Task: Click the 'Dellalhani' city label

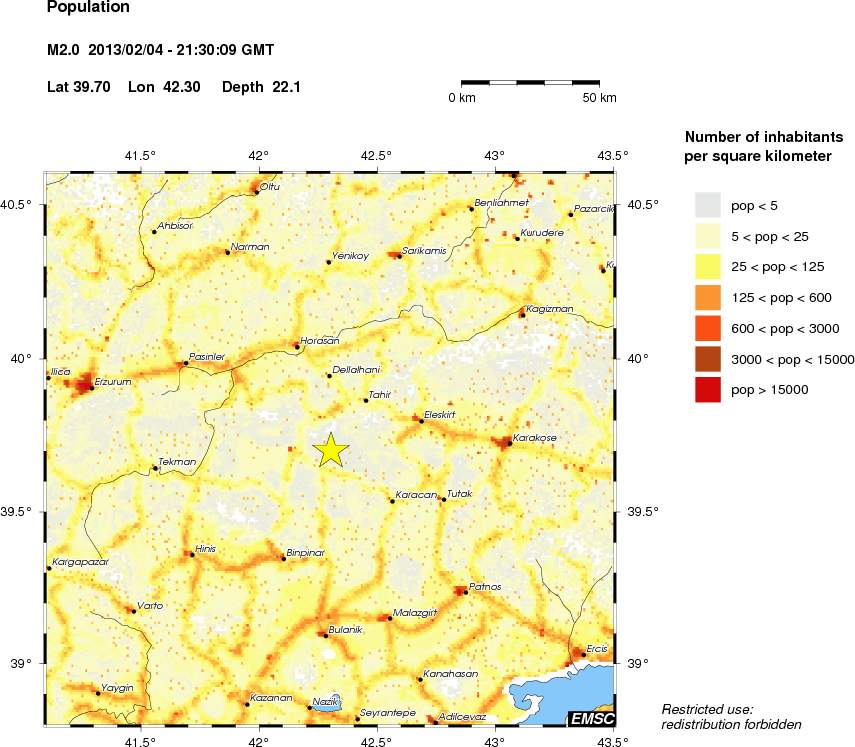Action: click(x=356, y=370)
